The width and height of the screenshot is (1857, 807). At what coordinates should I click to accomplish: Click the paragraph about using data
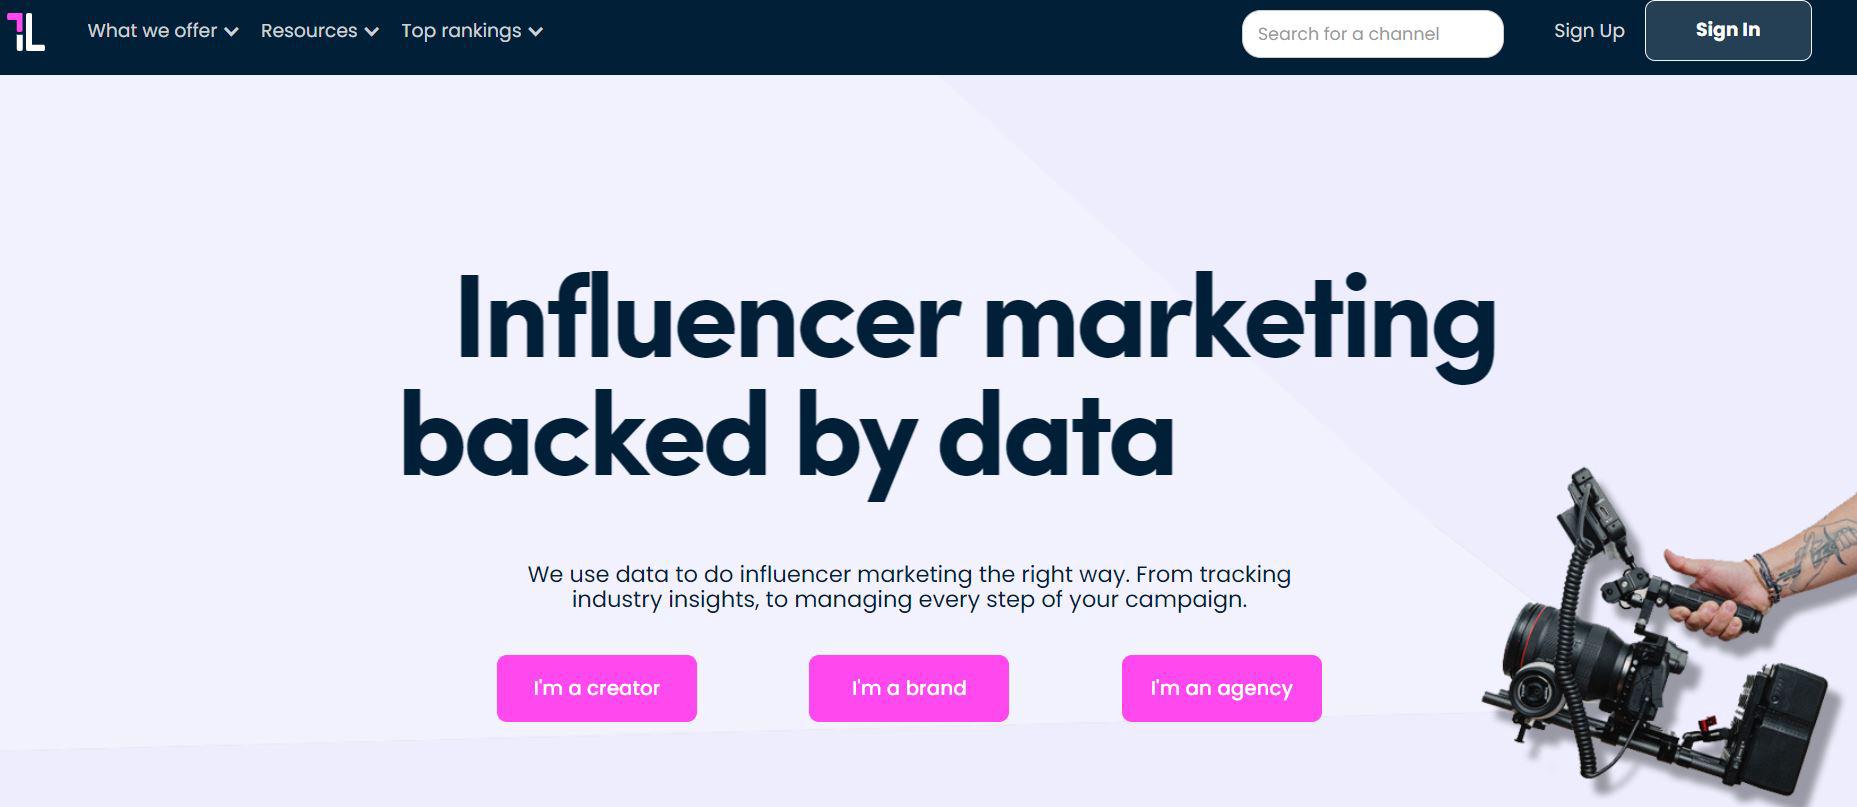tap(909, 587)
